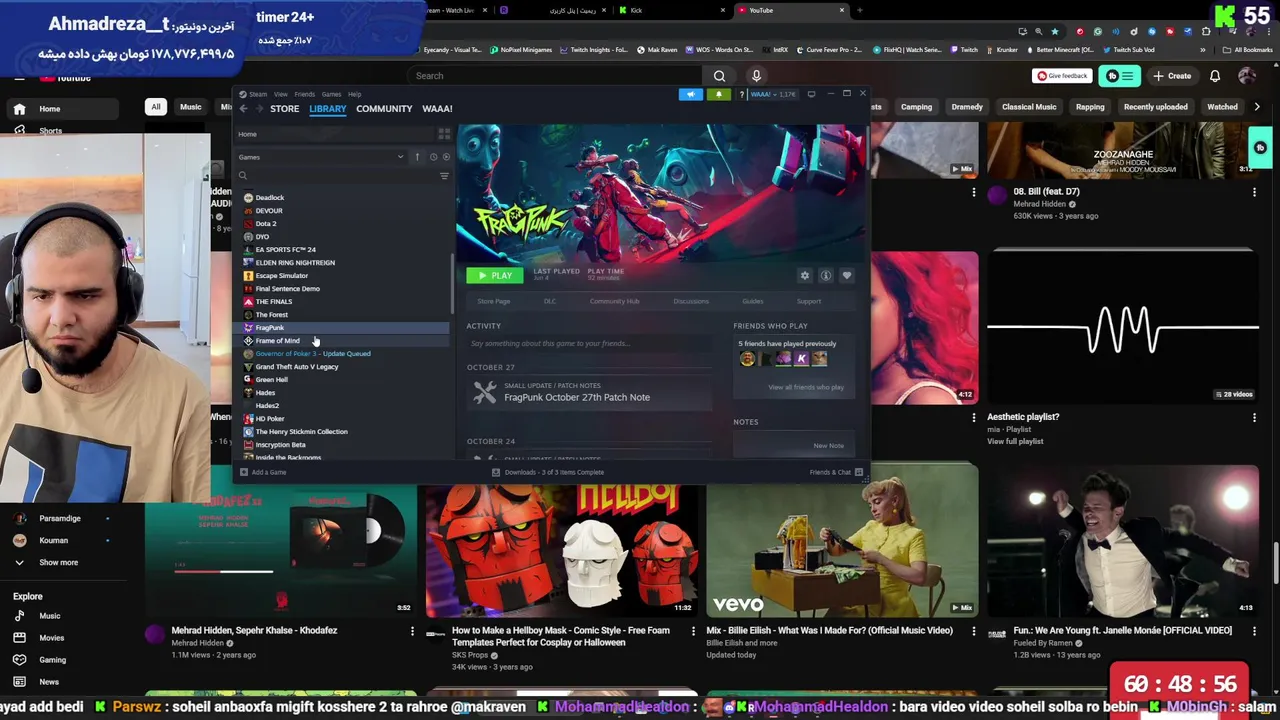This screenshot has width=1280, height=720.
Task: Switch to Steam COMMUNITY tab
Action: (384, 108)
